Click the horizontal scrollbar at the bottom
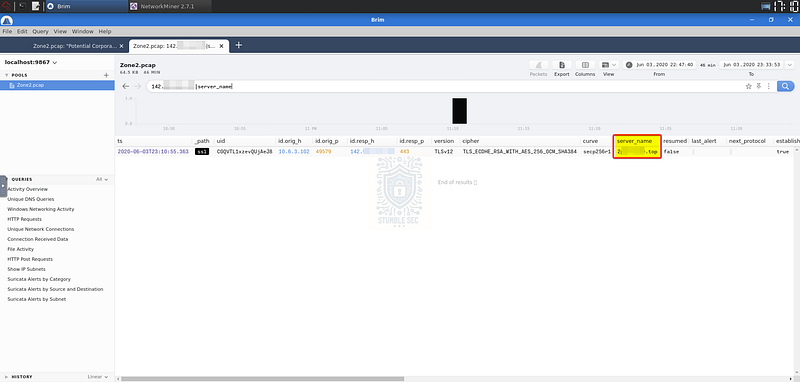This screenshot has width=800, height=382. click(x=262, y=378)
